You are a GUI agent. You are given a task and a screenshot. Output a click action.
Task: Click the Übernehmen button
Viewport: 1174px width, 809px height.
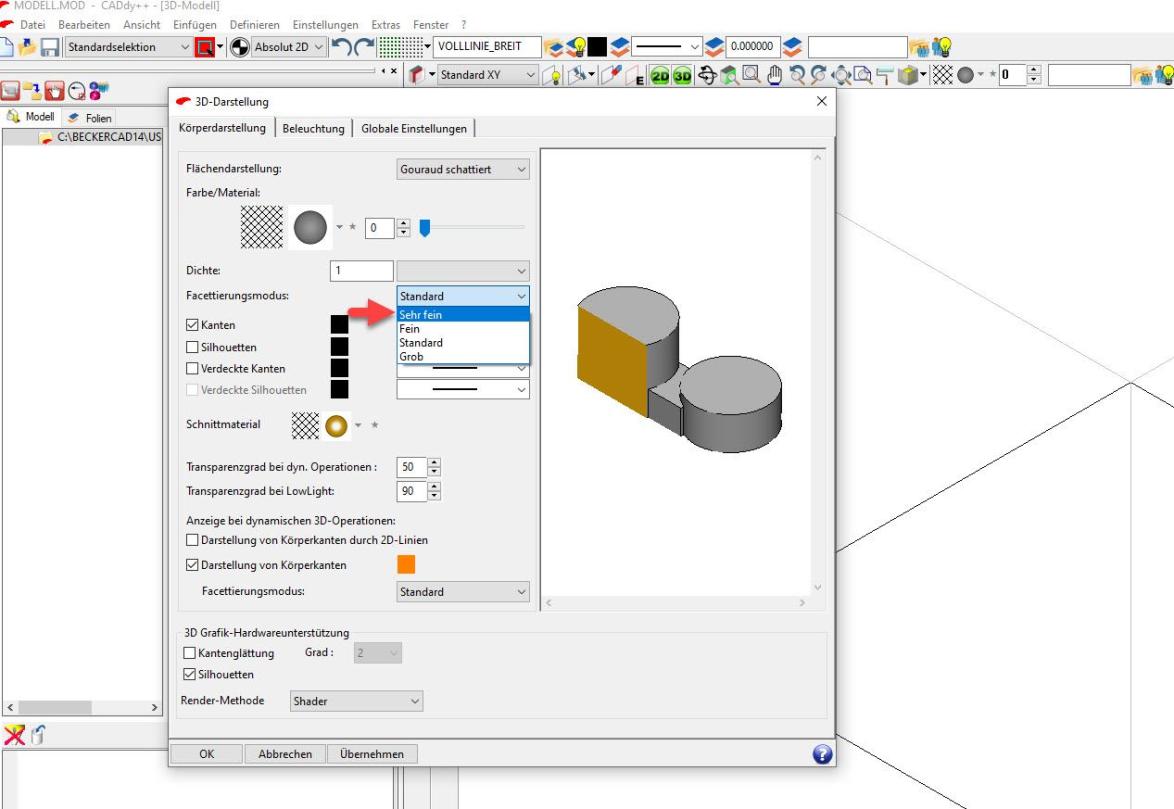(372, 754)
